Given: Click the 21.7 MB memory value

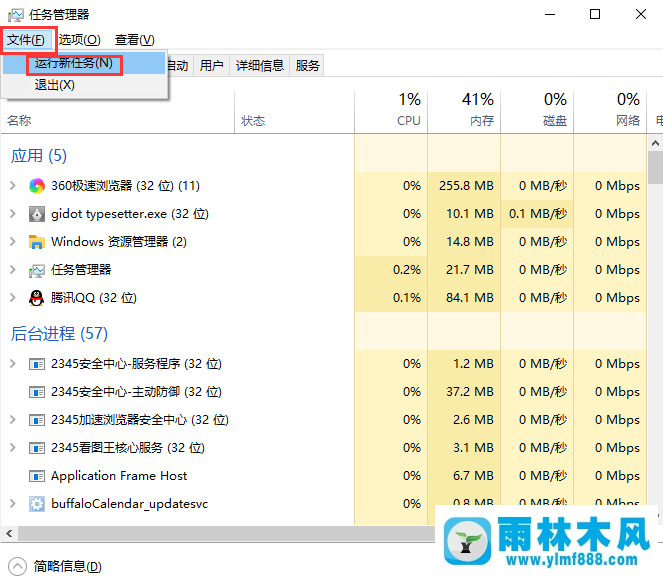Looking at the screenshot, I should [x=470, y=270].
